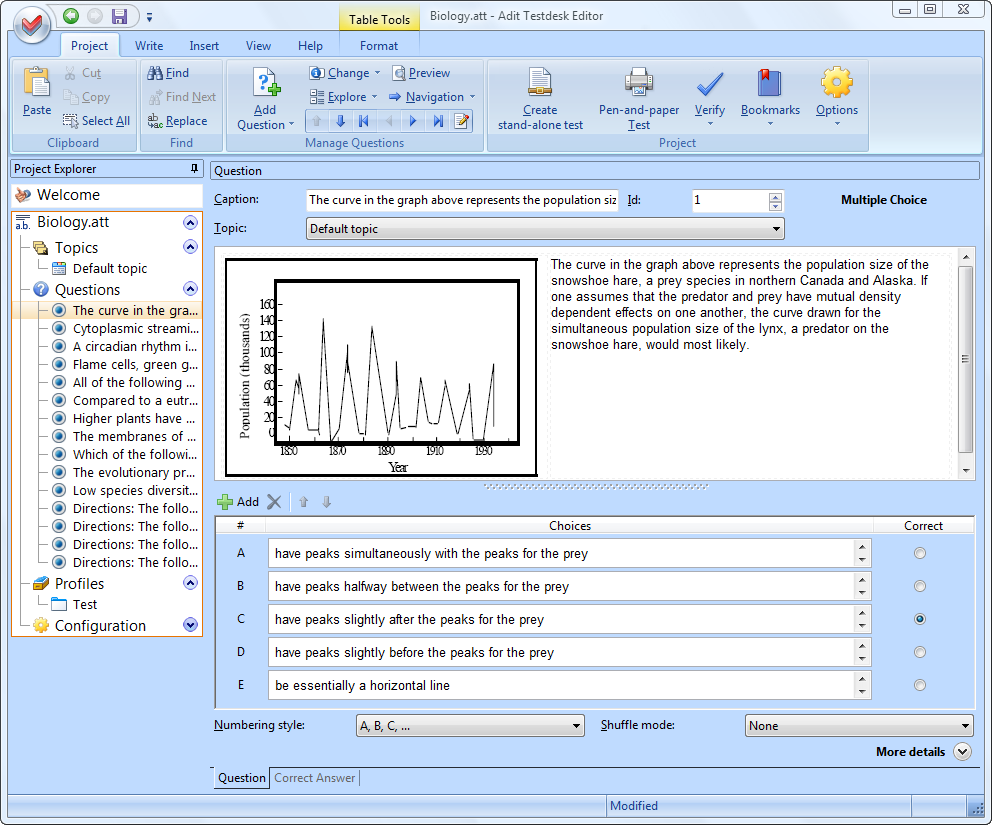Click the Replace icon
Image resolution: width=992 pixels, height=825 pixels.
pos(155,121)
